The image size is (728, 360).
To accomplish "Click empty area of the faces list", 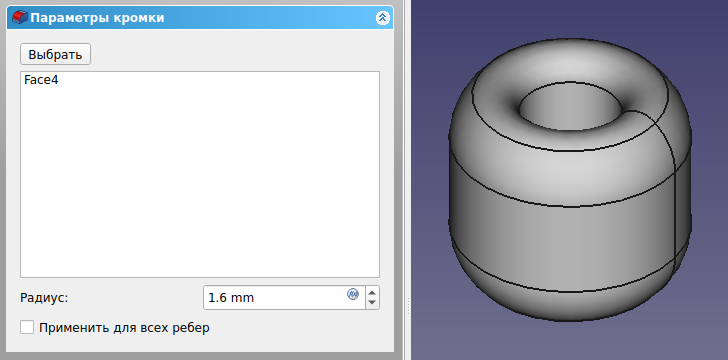I will 200,186.
